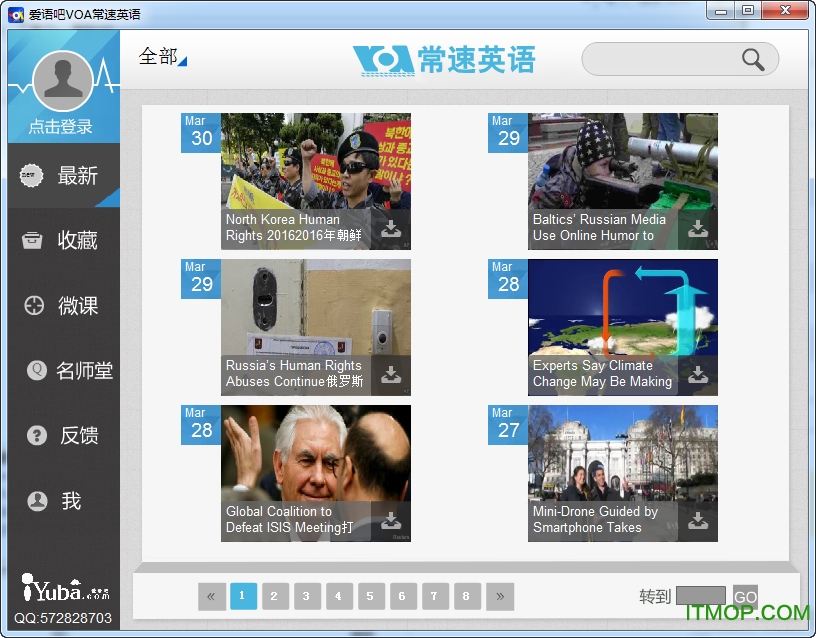Click the next page arrow
816x638 pixels.
pos(499,596)
